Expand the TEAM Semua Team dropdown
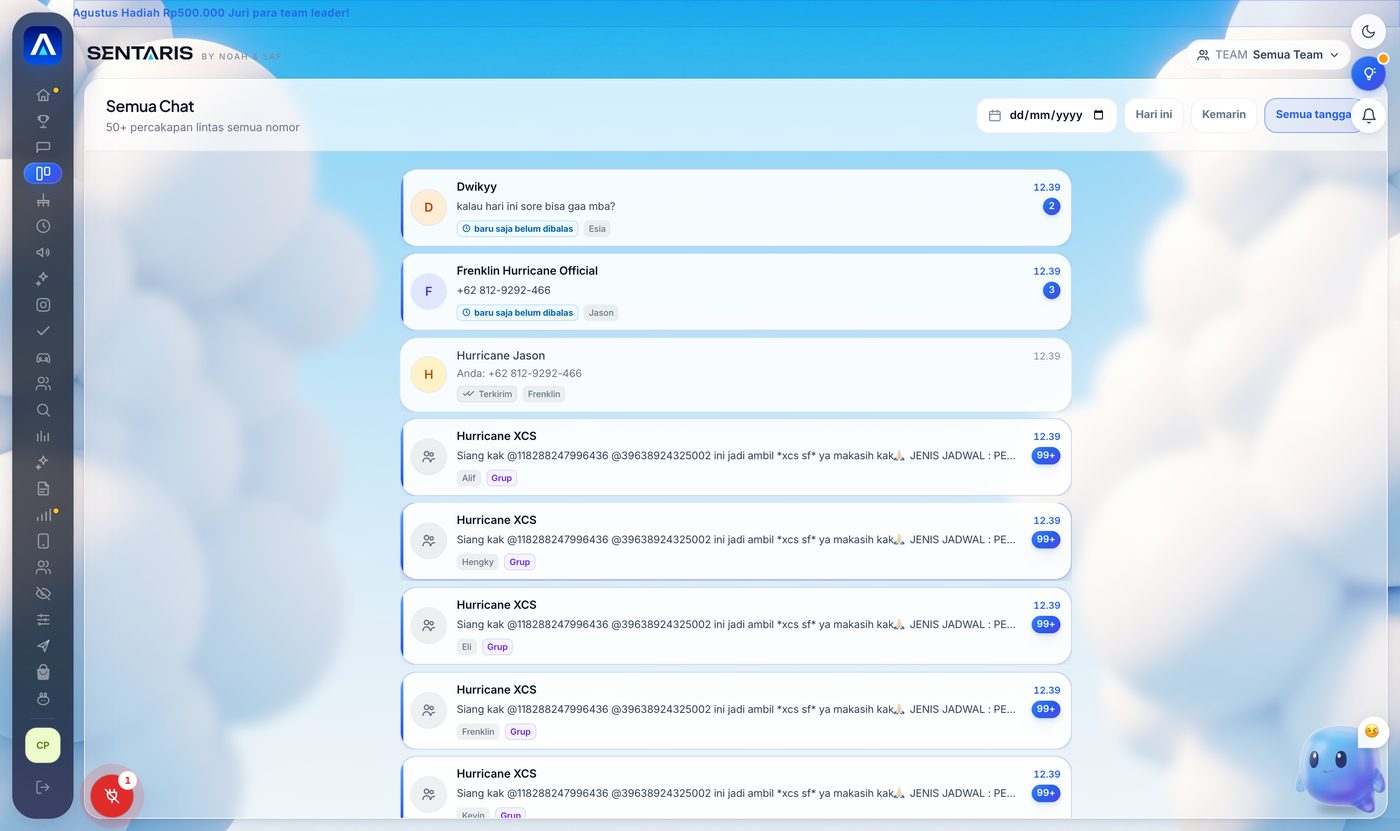This screenshot has height=831, width=1400. [x=1268, y=55]
